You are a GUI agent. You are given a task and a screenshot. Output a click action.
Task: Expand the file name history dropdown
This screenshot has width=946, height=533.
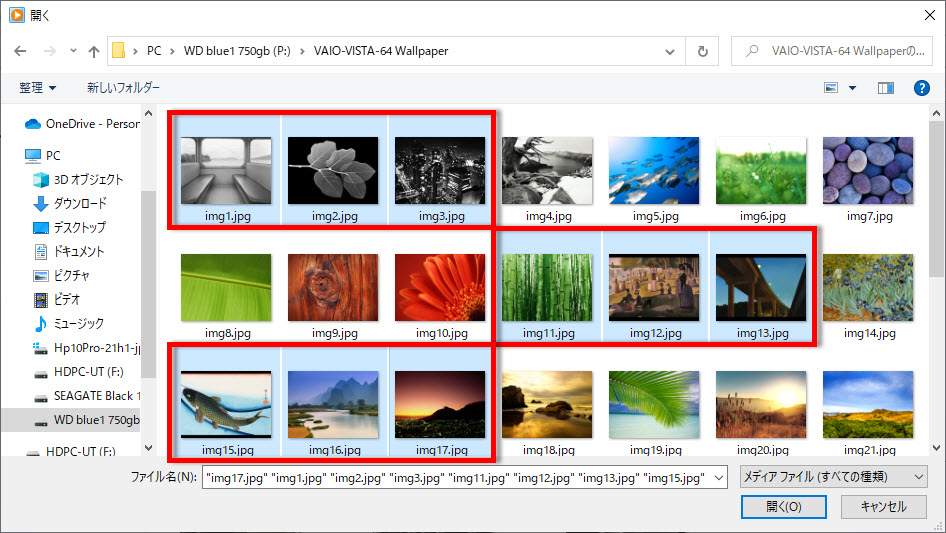tap(719, 478)
